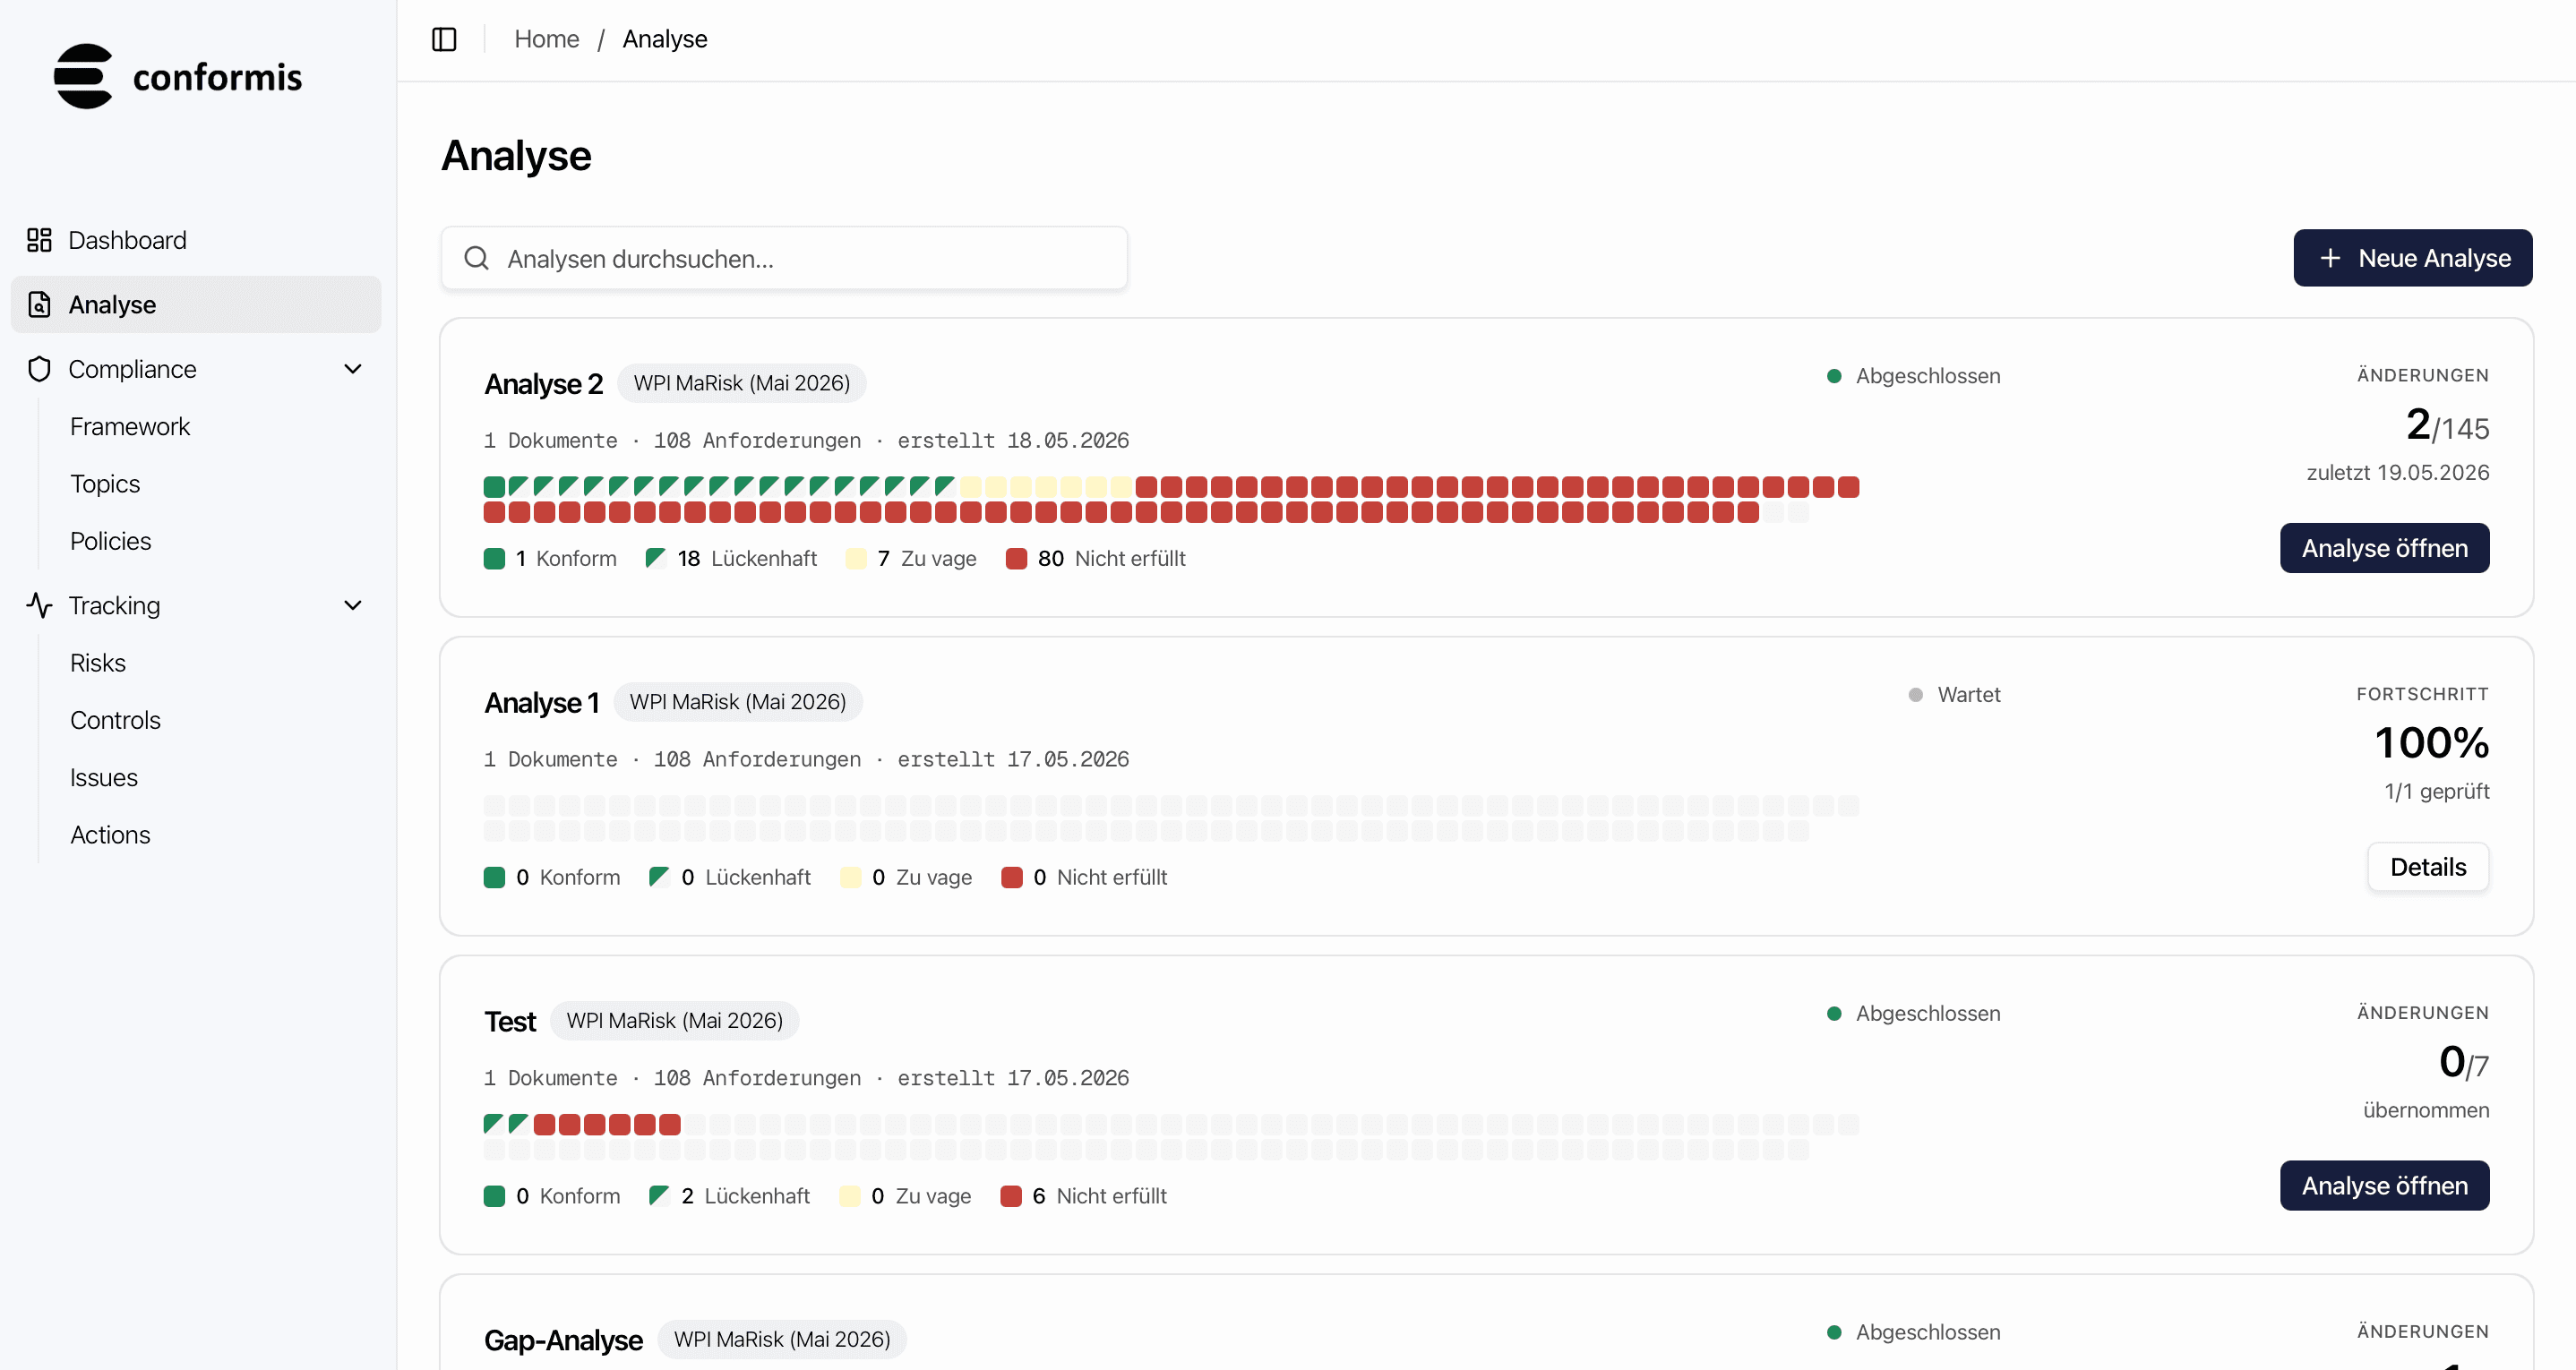This screenshot has width=2576, height=1370.
Task: Click the Tracking activity icon
Action: tap(39, 605)
